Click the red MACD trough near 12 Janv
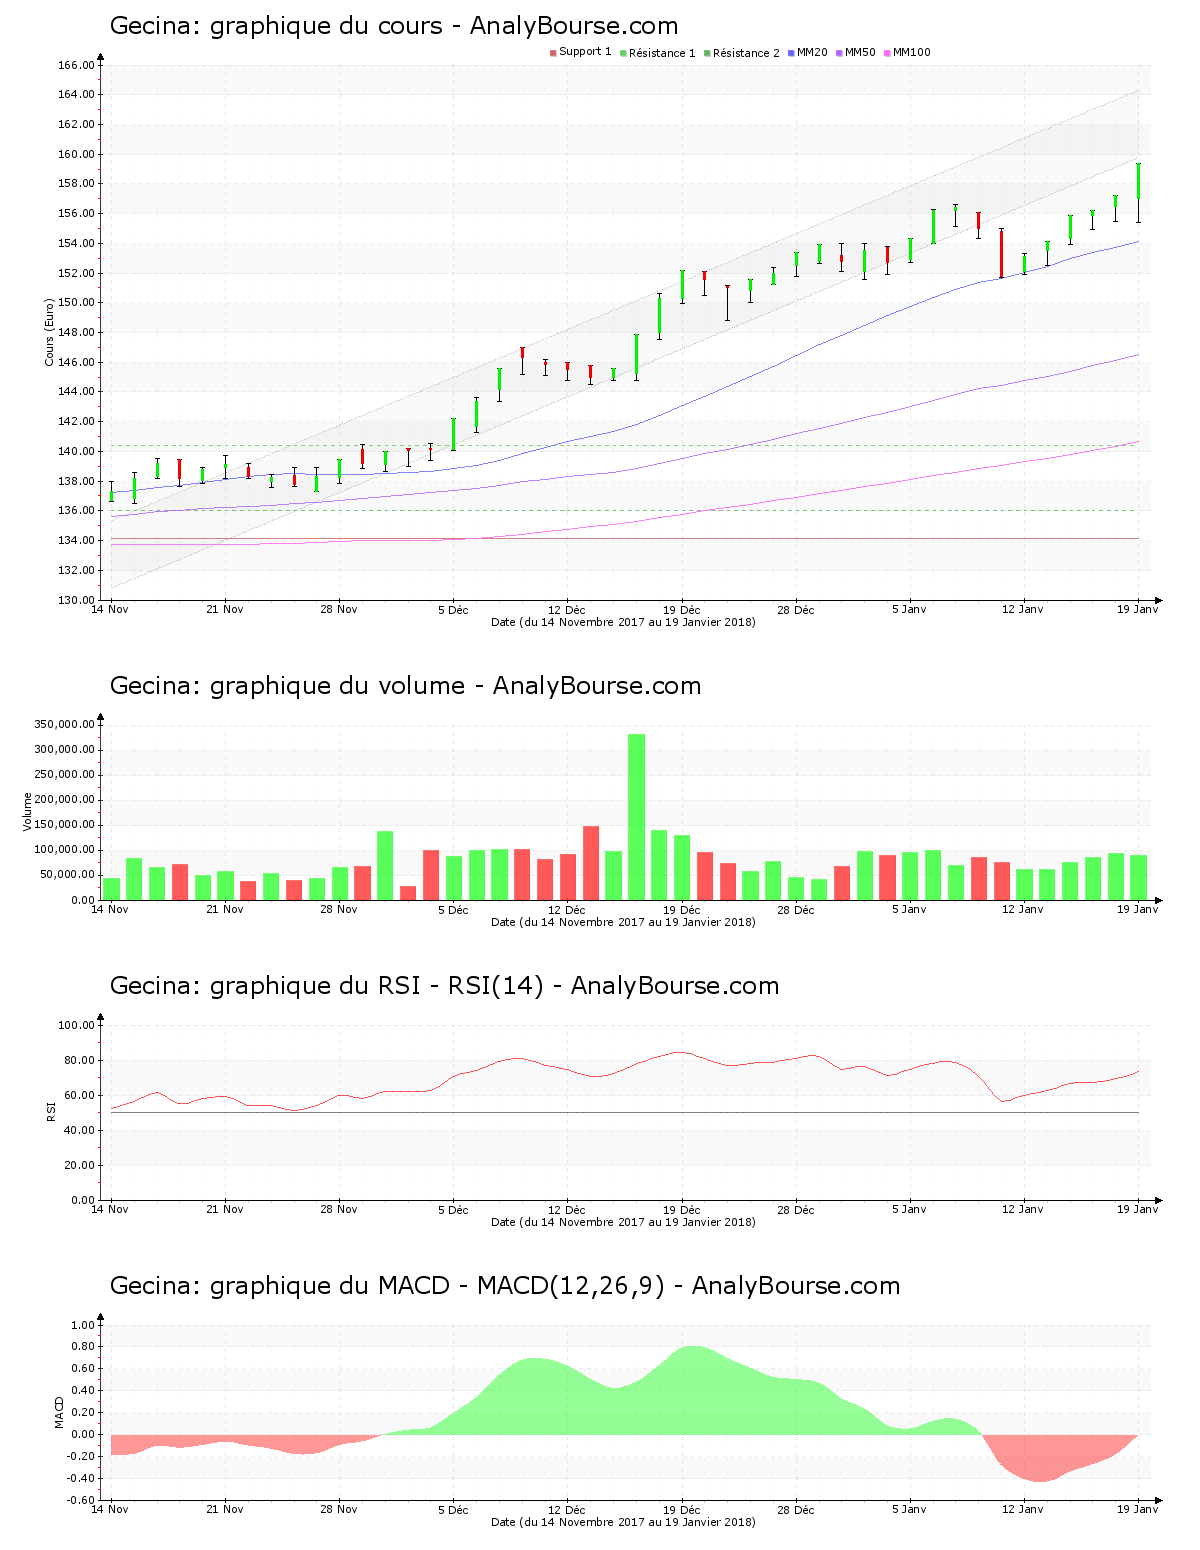Viewport: 1200px width, 1550px height. click(1040, 1459)
